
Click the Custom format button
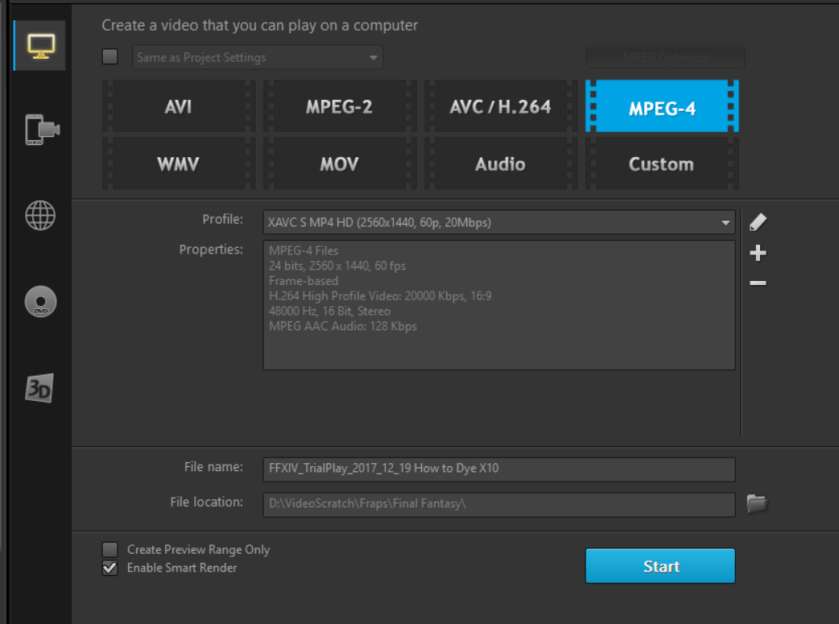(x=661, y=164)
